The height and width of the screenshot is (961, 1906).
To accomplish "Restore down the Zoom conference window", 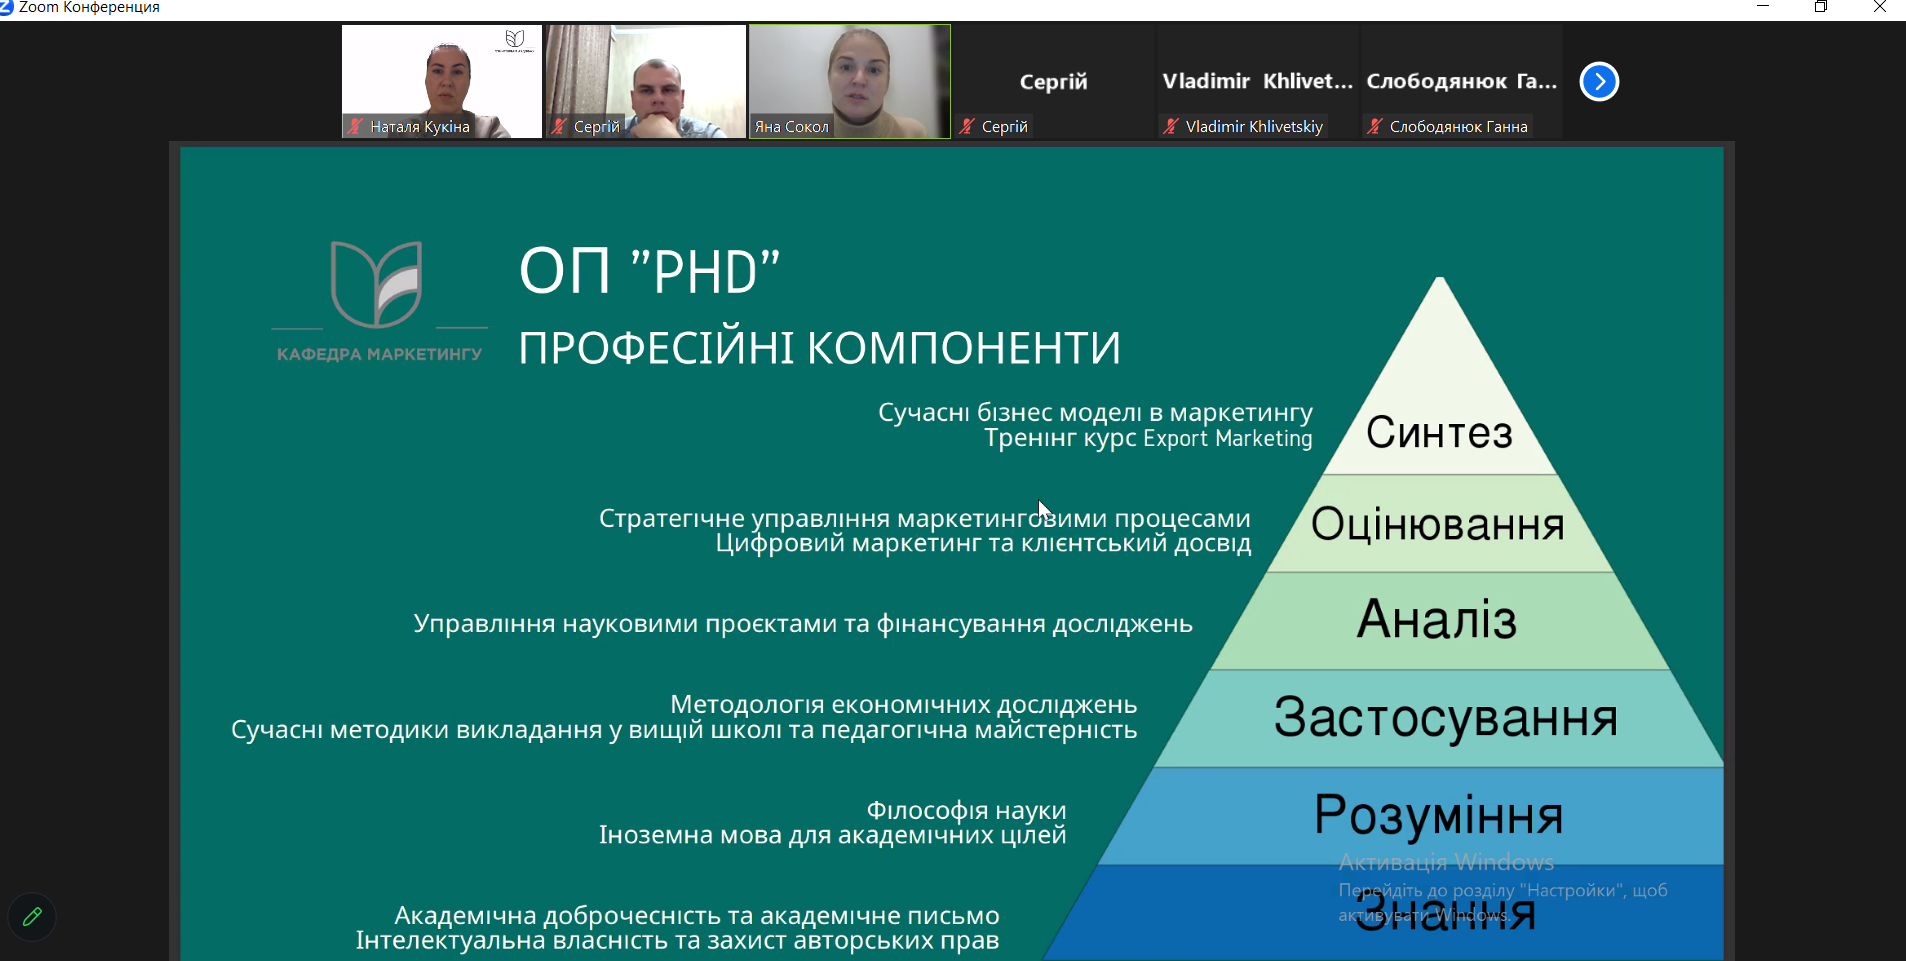I will tap(1821, 7).
